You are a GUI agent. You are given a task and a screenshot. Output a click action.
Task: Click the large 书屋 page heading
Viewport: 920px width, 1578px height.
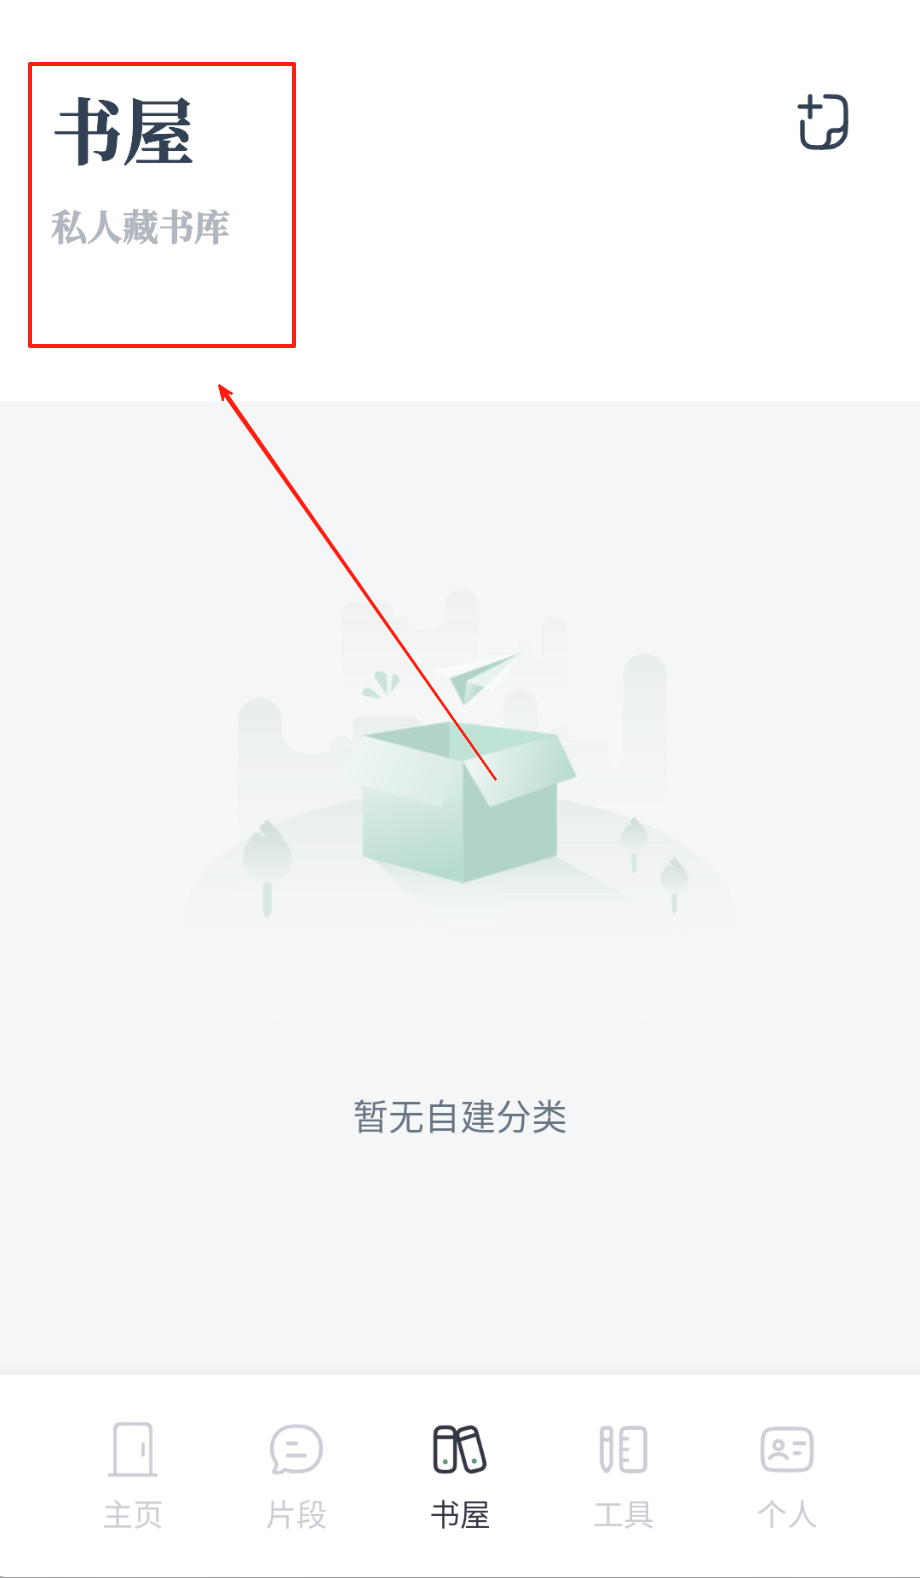(124, 131)
